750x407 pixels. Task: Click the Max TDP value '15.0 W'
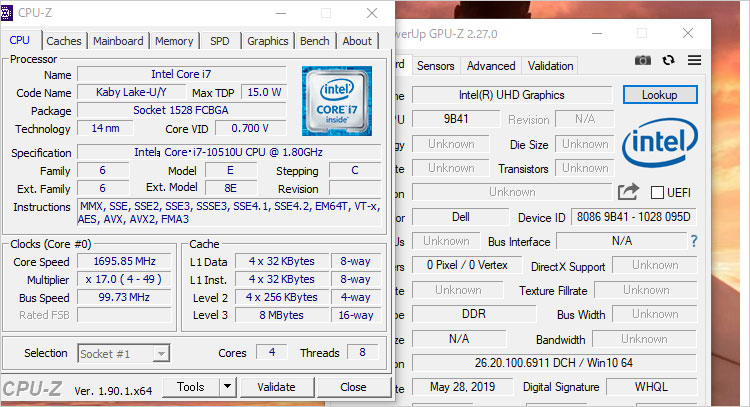click(264, 92)
